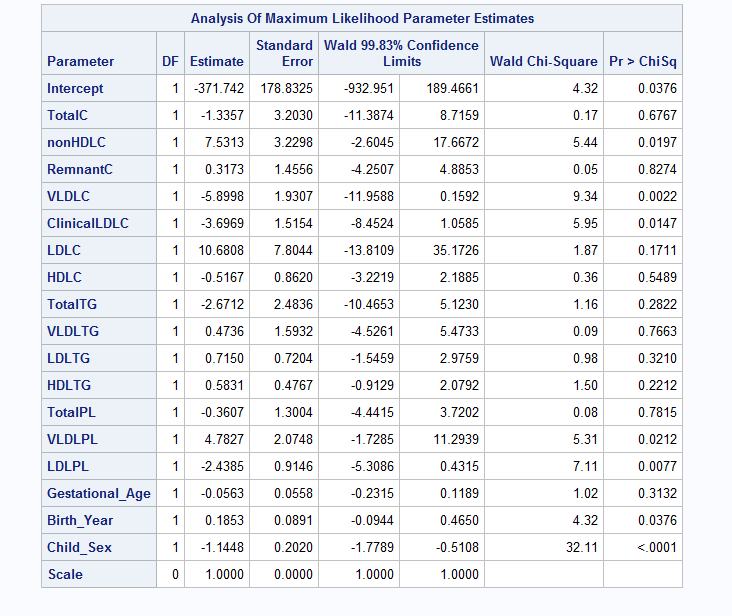Select the Intercept estimate value -371.742
This screenshot has height=616, width=732.
[x=217, y=88]
